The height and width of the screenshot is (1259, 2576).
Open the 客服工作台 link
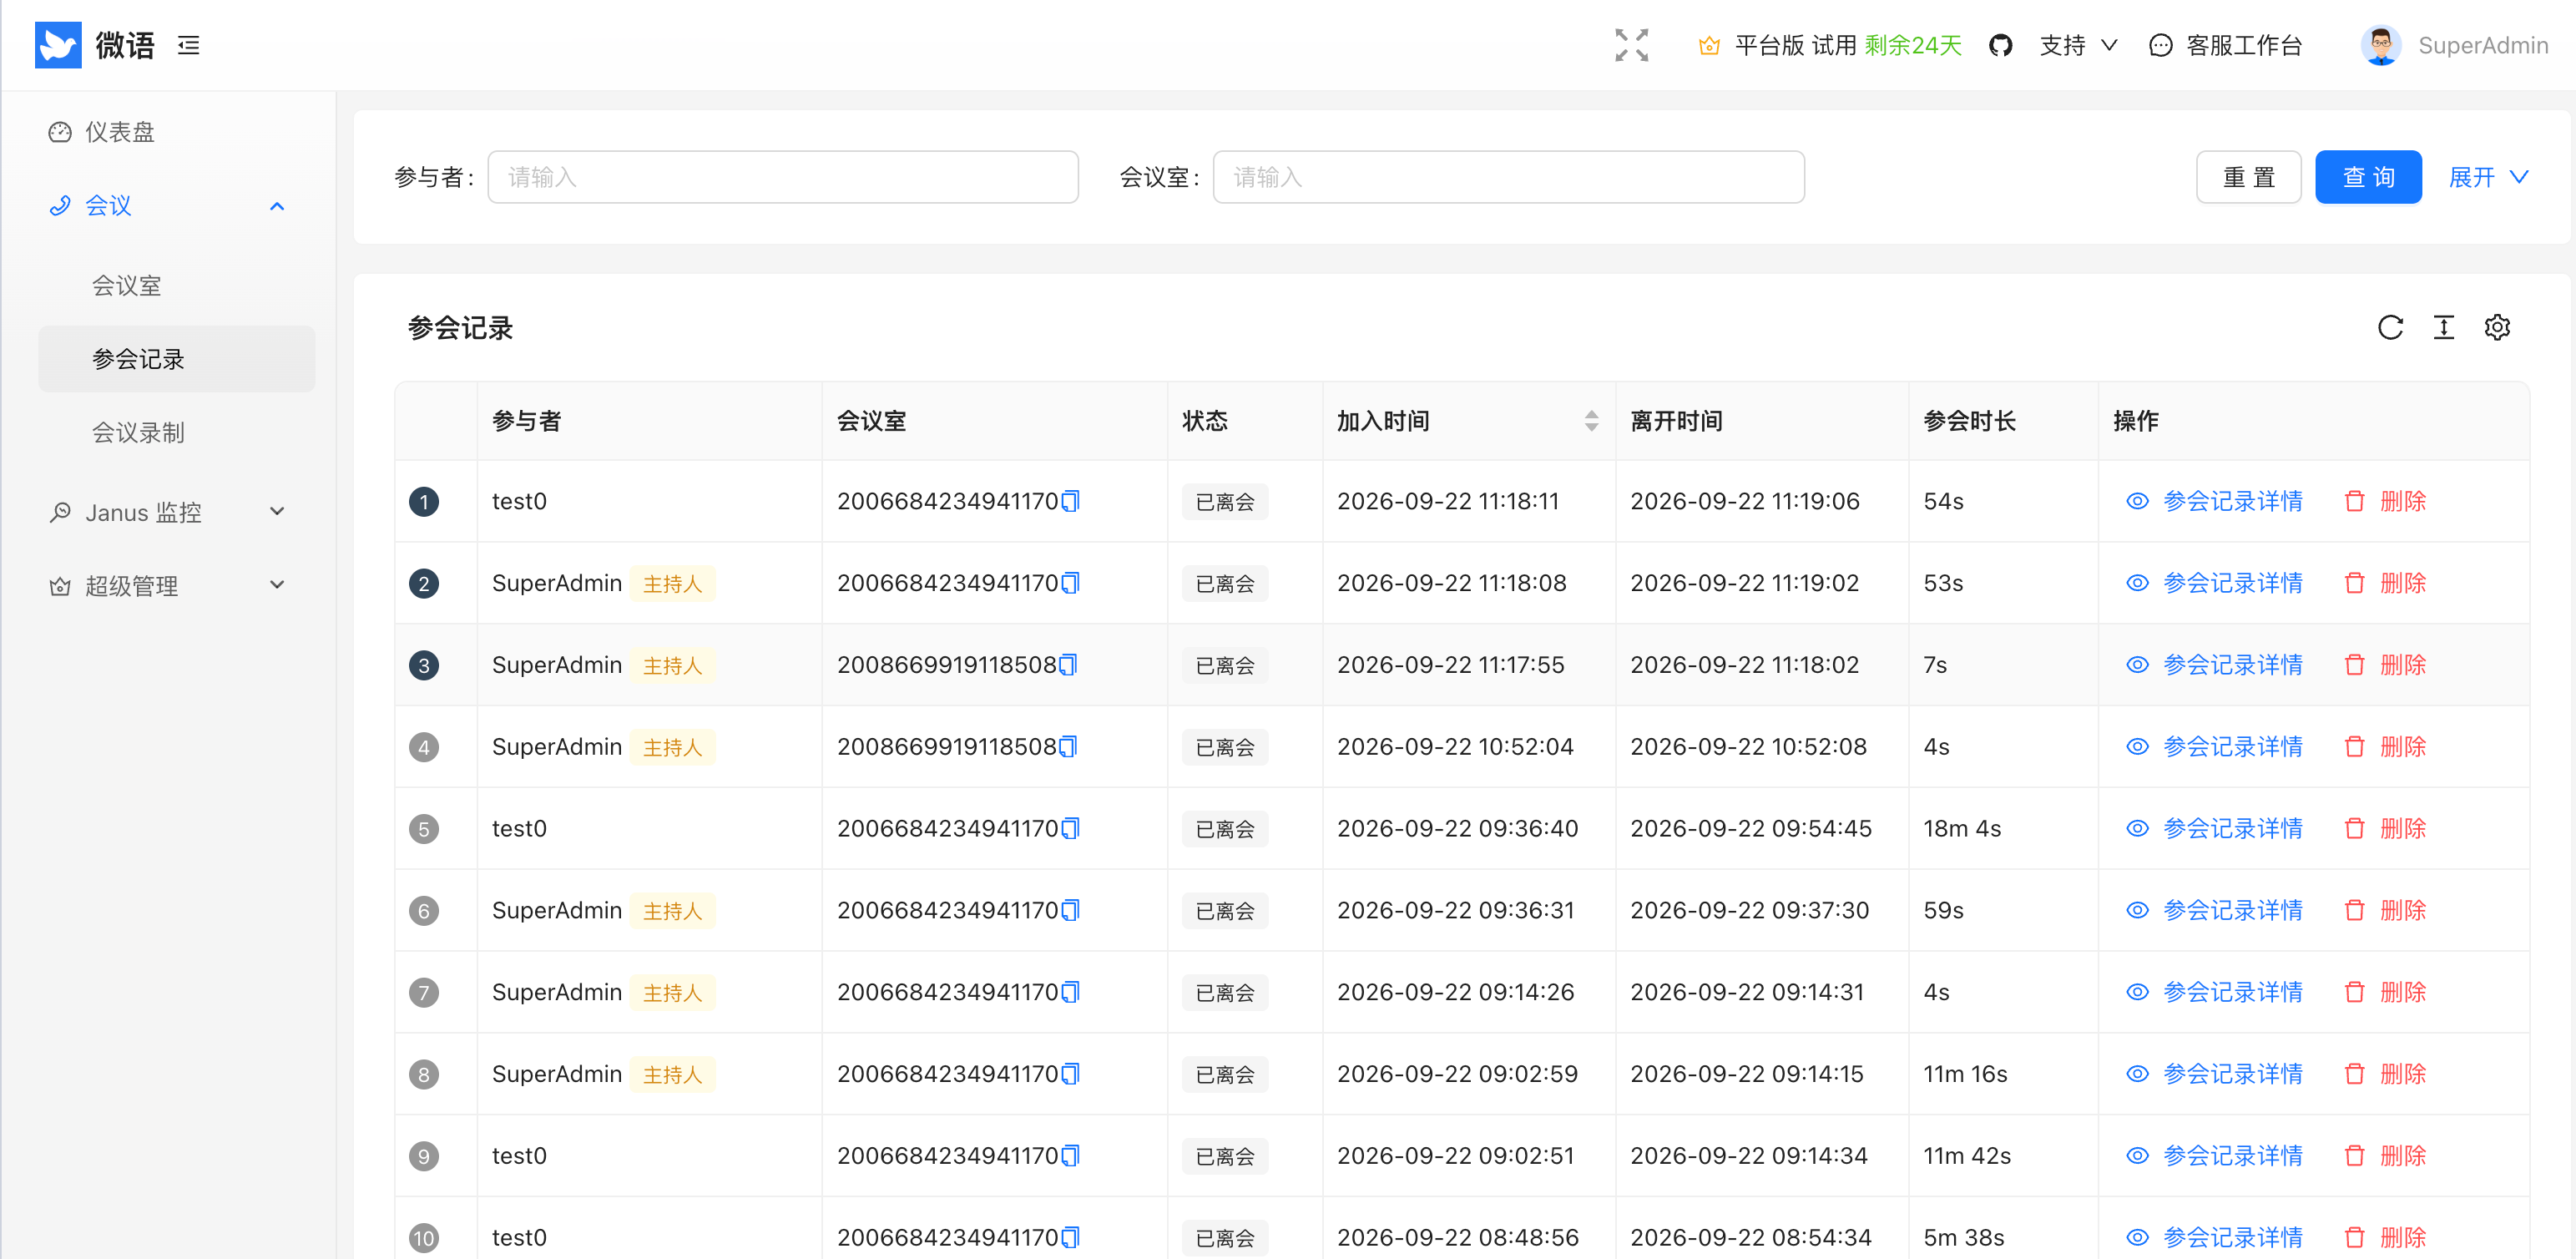pyautogui.click(x=2225, y=46)
